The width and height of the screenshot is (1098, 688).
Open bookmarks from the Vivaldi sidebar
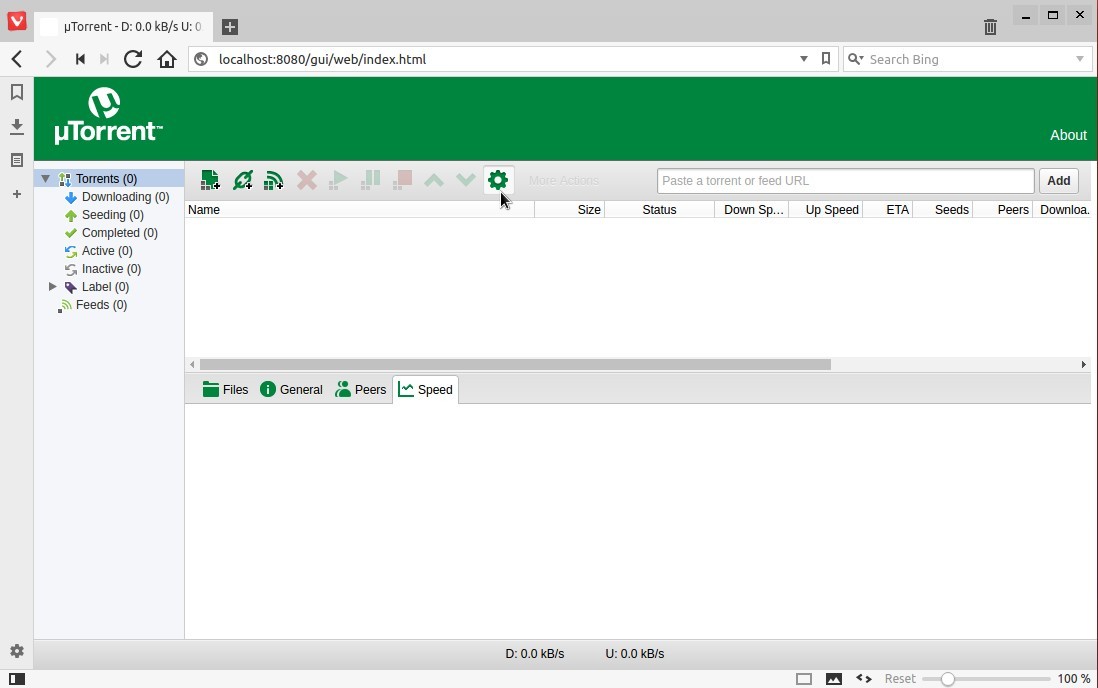pos(16,92)
